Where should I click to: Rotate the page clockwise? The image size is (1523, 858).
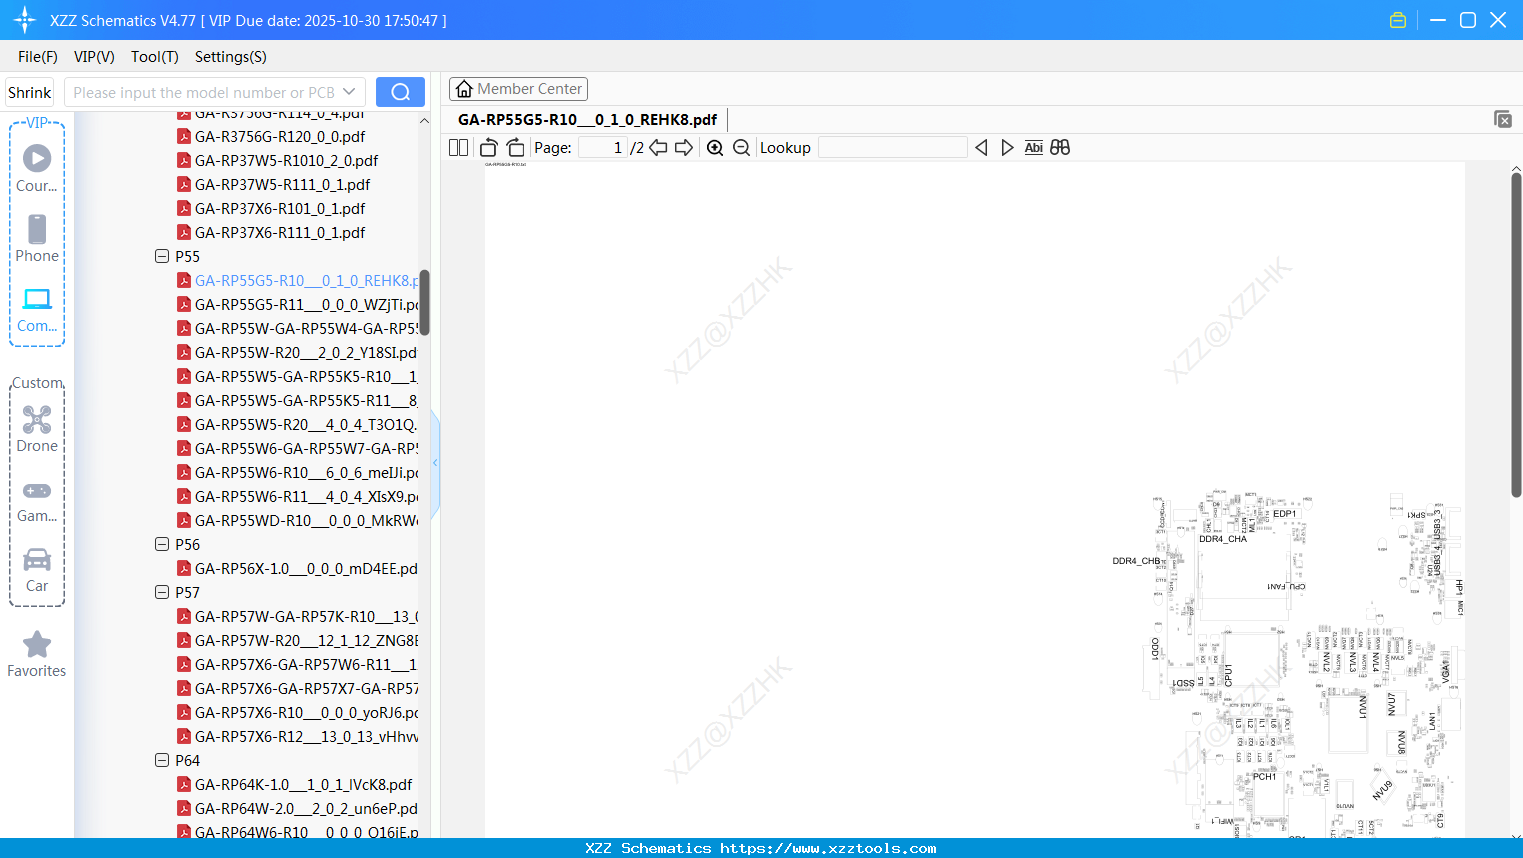click(x=515, y=147)
